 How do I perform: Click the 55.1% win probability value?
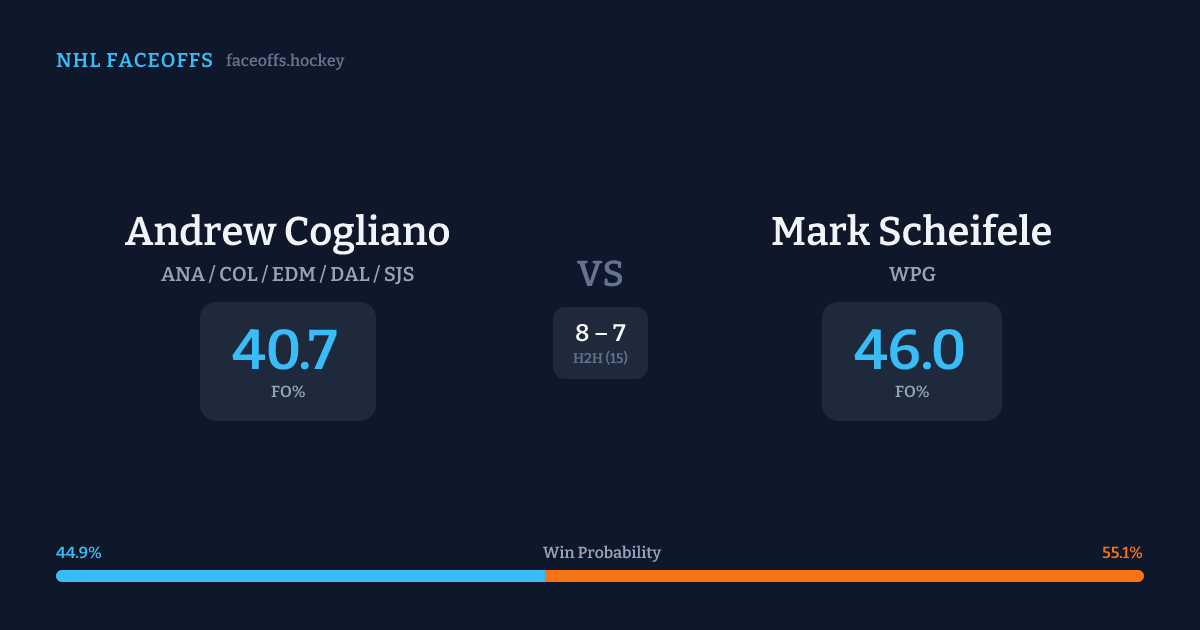point(1122,553)
